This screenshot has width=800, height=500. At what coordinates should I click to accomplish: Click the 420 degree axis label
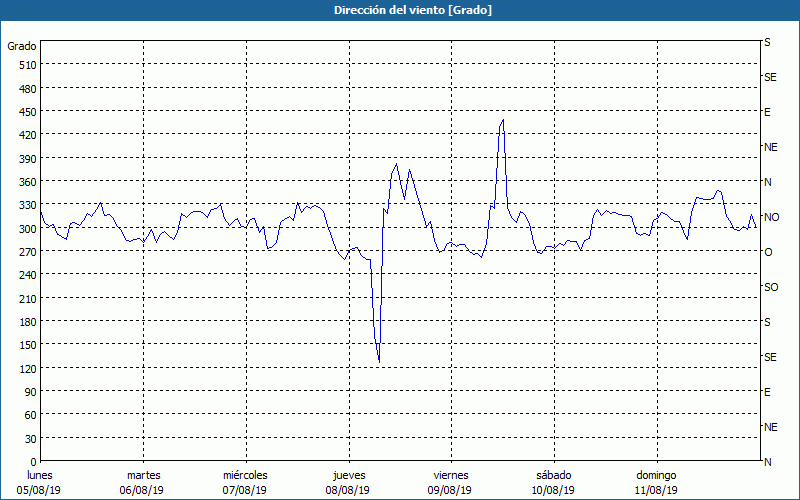pyautogui.click(x=29, y=135)
